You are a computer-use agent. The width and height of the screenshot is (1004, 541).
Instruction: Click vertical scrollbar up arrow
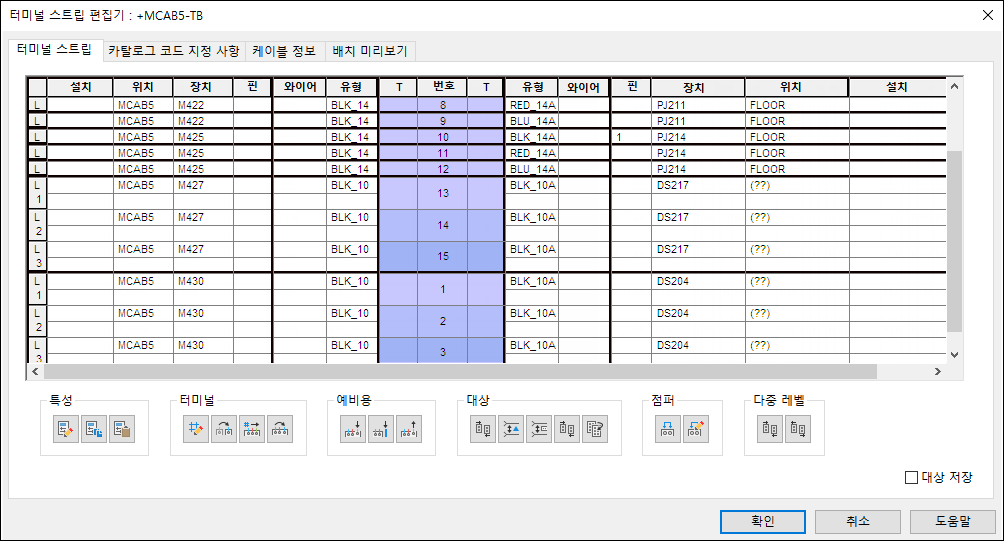coord(954,86)
